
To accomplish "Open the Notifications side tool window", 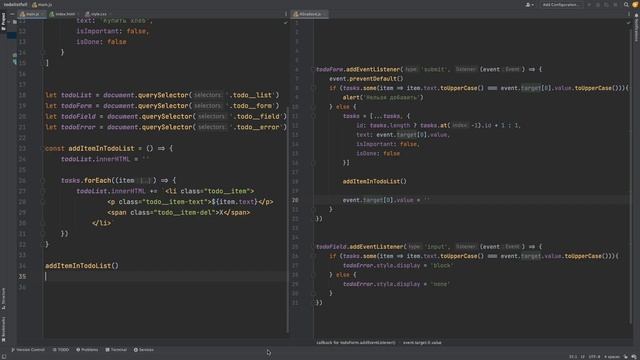I will (x=636, y=27).
